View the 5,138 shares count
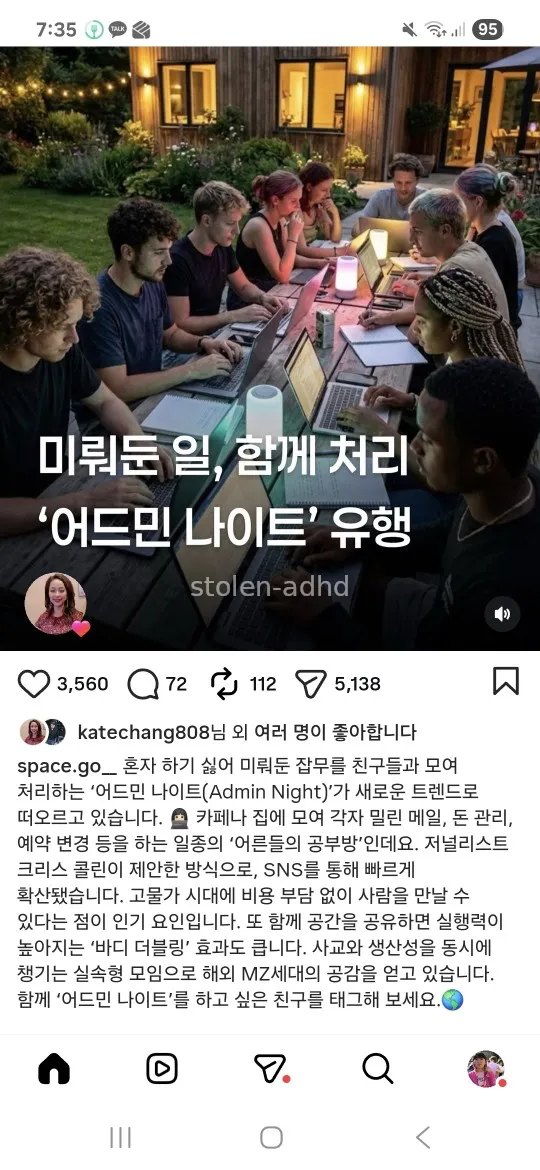 pos(357,683)
